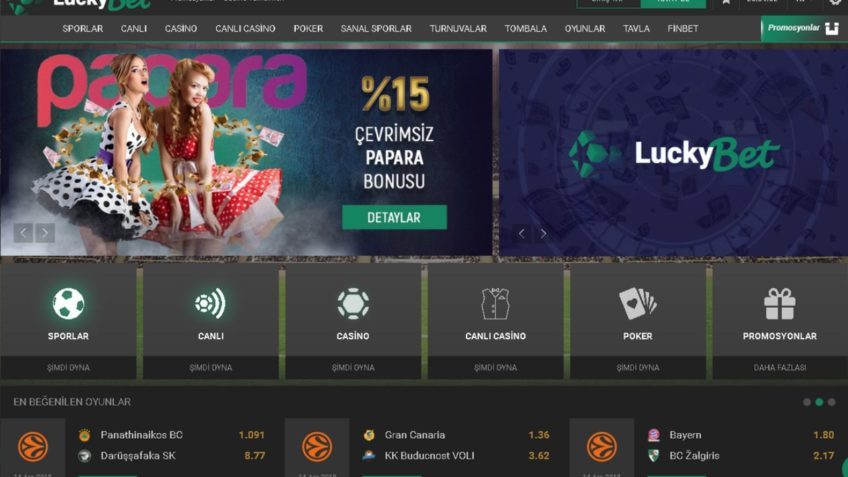
Task: Open the green Promosyonlar button in the navigation bar
Action: 803,28
